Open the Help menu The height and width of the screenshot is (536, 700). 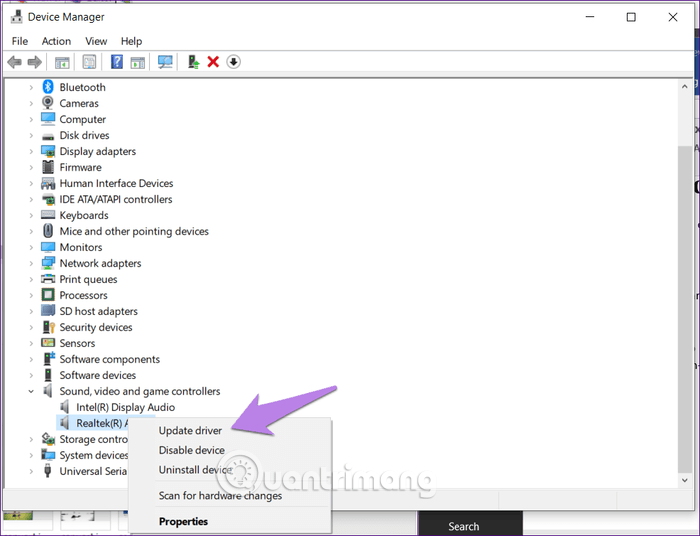click(131, 41)
